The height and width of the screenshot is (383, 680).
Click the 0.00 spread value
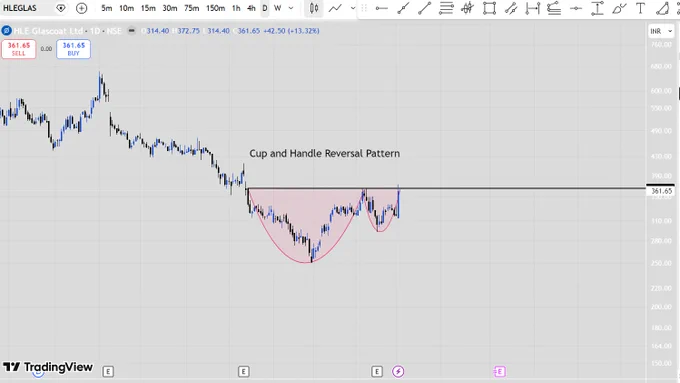46,49
